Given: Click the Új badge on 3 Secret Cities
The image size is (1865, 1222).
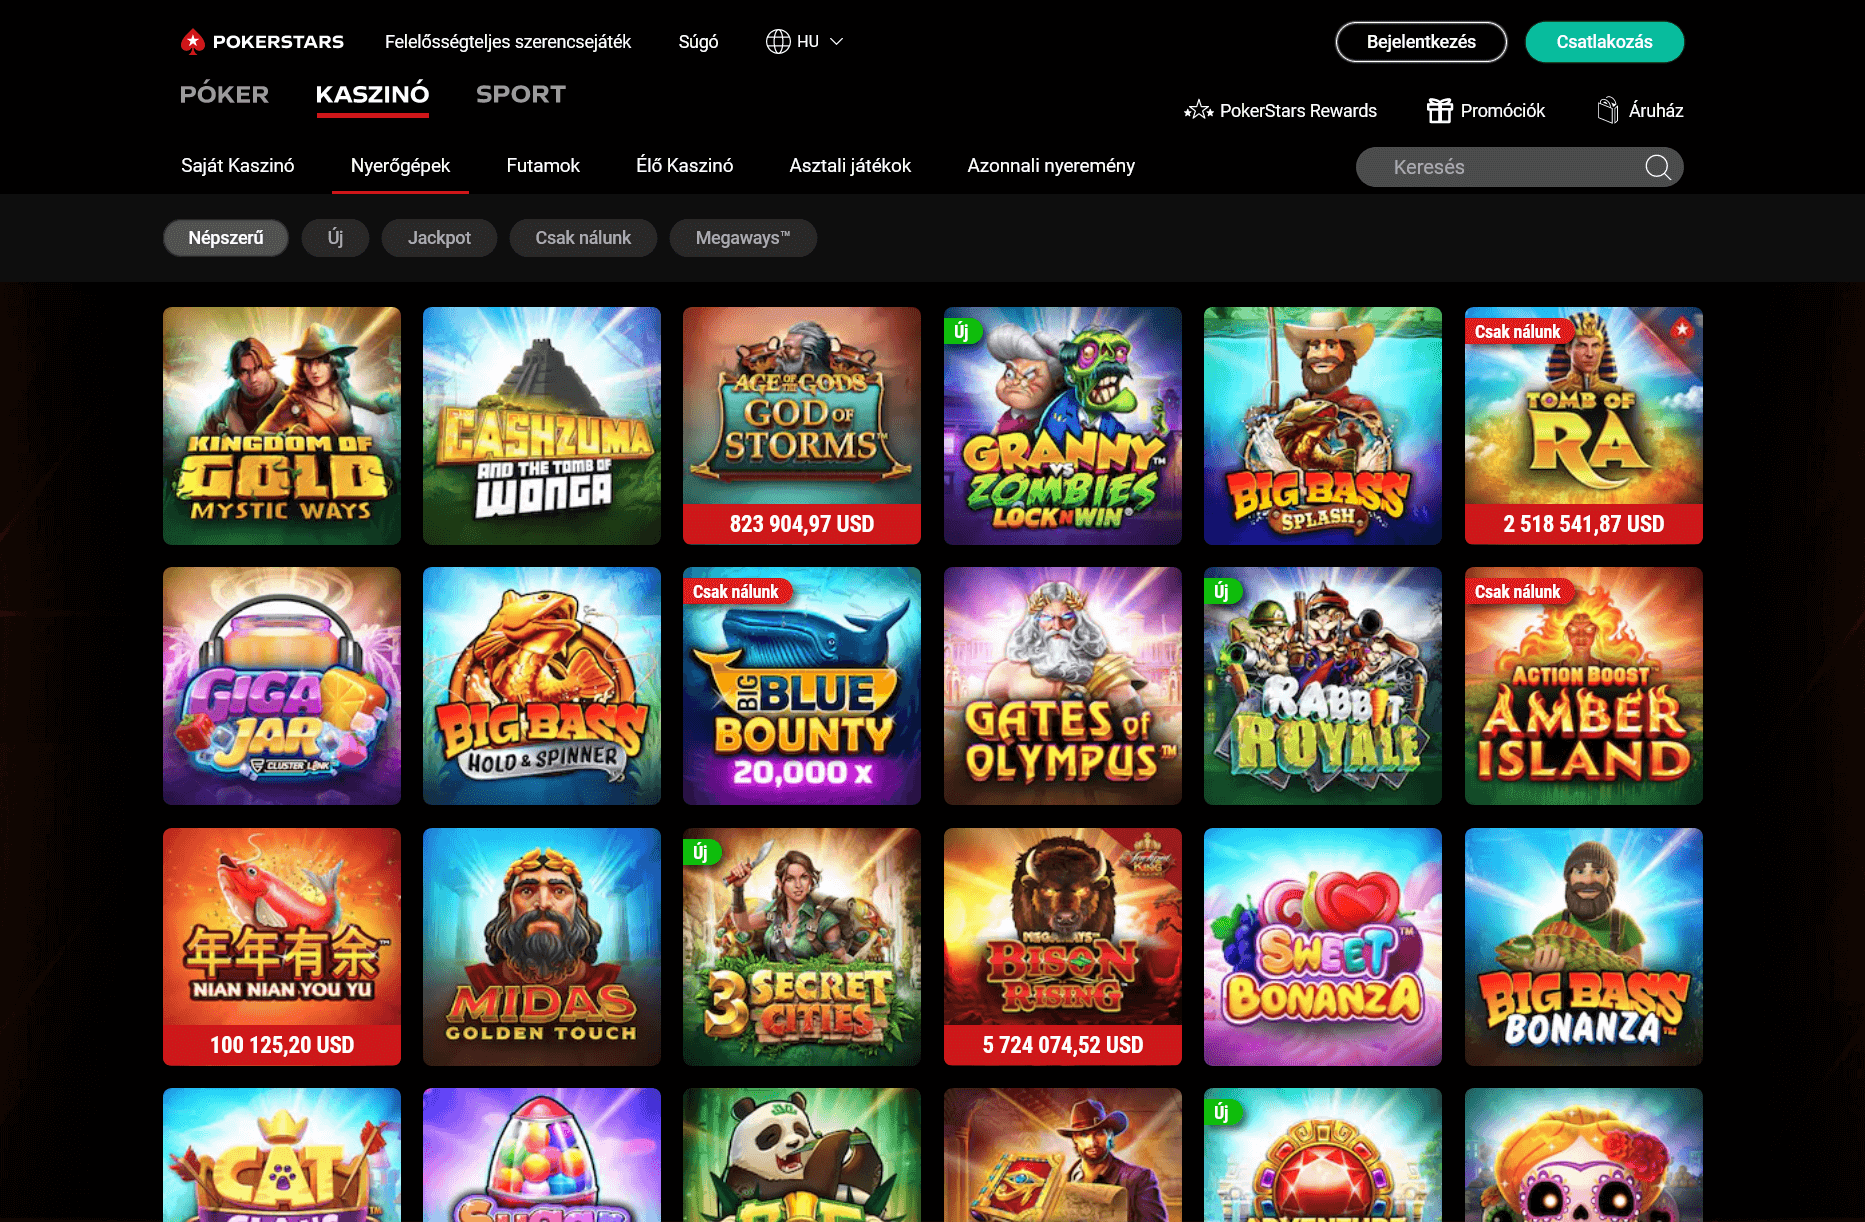Looking at the screenshot, I should pos(700,852).
